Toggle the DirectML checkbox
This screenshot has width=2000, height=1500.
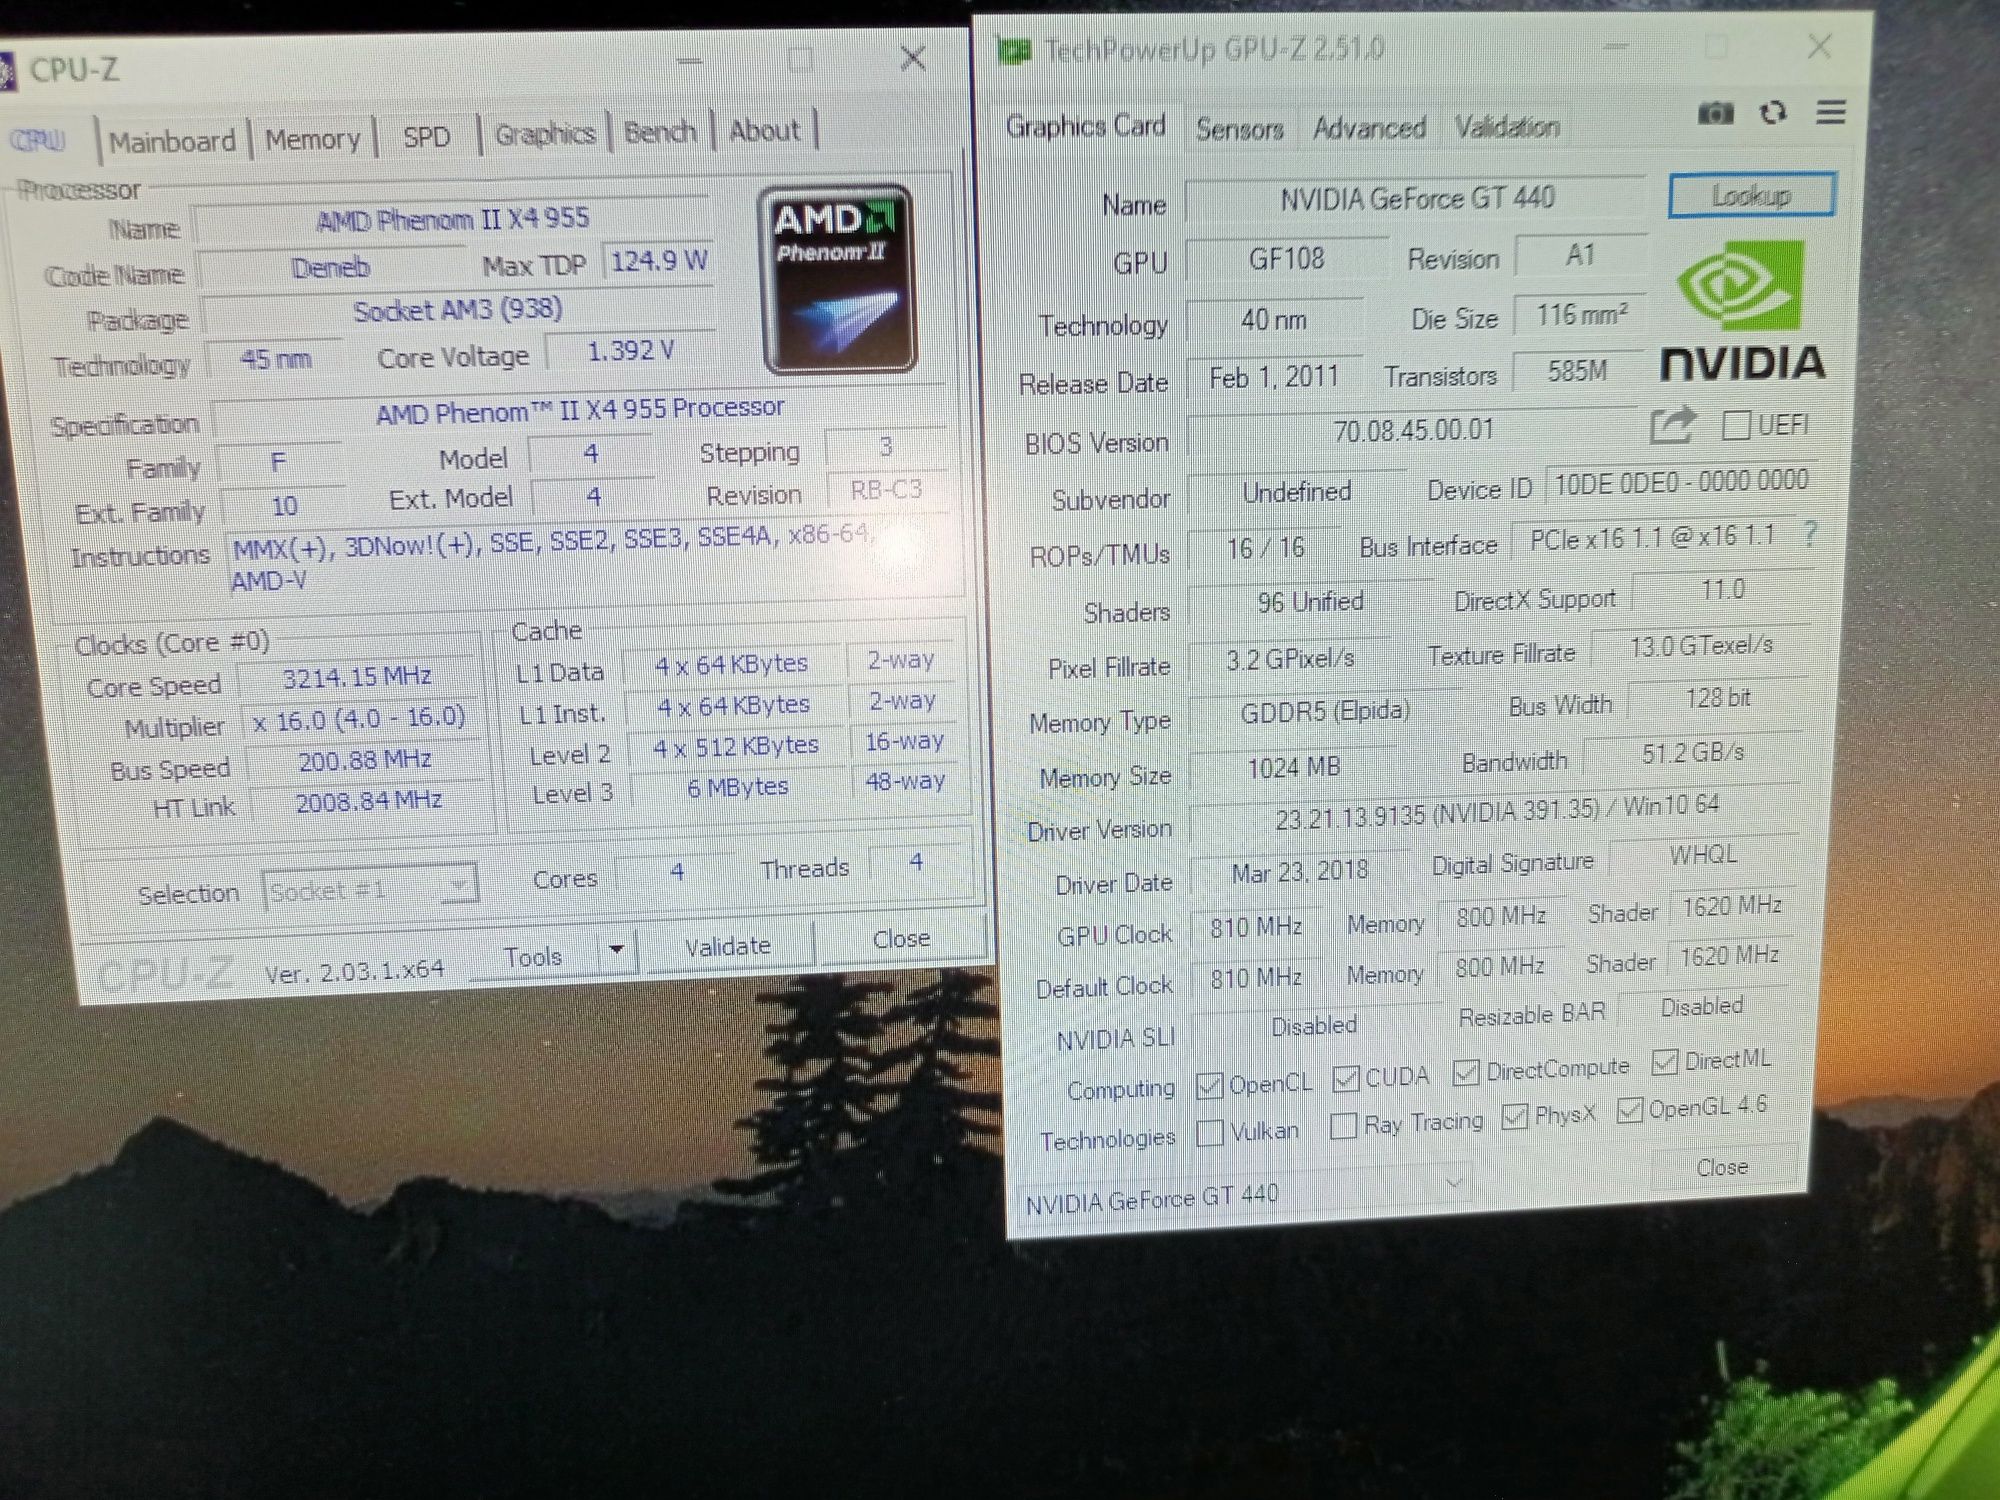tap(1664, 1062)
